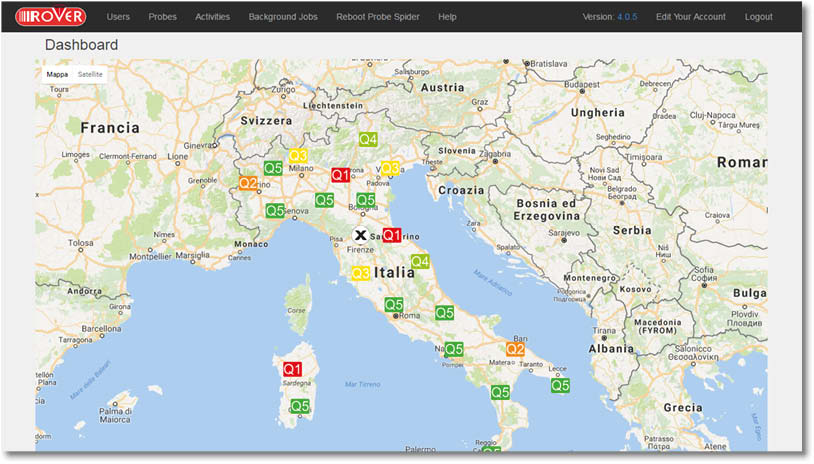Click the version 4.0.5 link
814x464 pixels.
point(627,17)
